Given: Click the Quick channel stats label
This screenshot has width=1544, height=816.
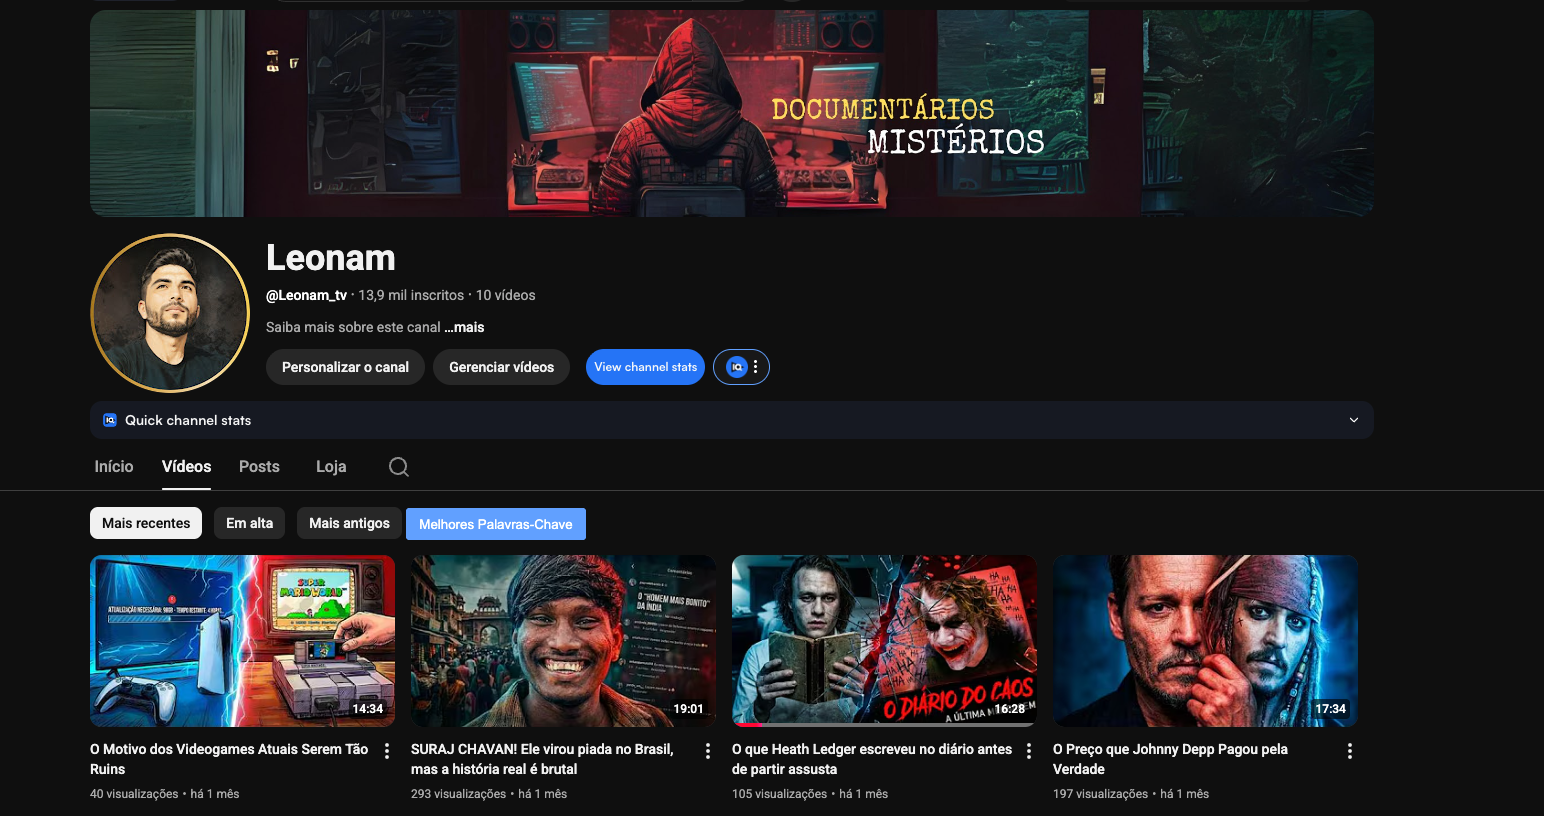Looking at the screenshot, I should tap(188, 420).
